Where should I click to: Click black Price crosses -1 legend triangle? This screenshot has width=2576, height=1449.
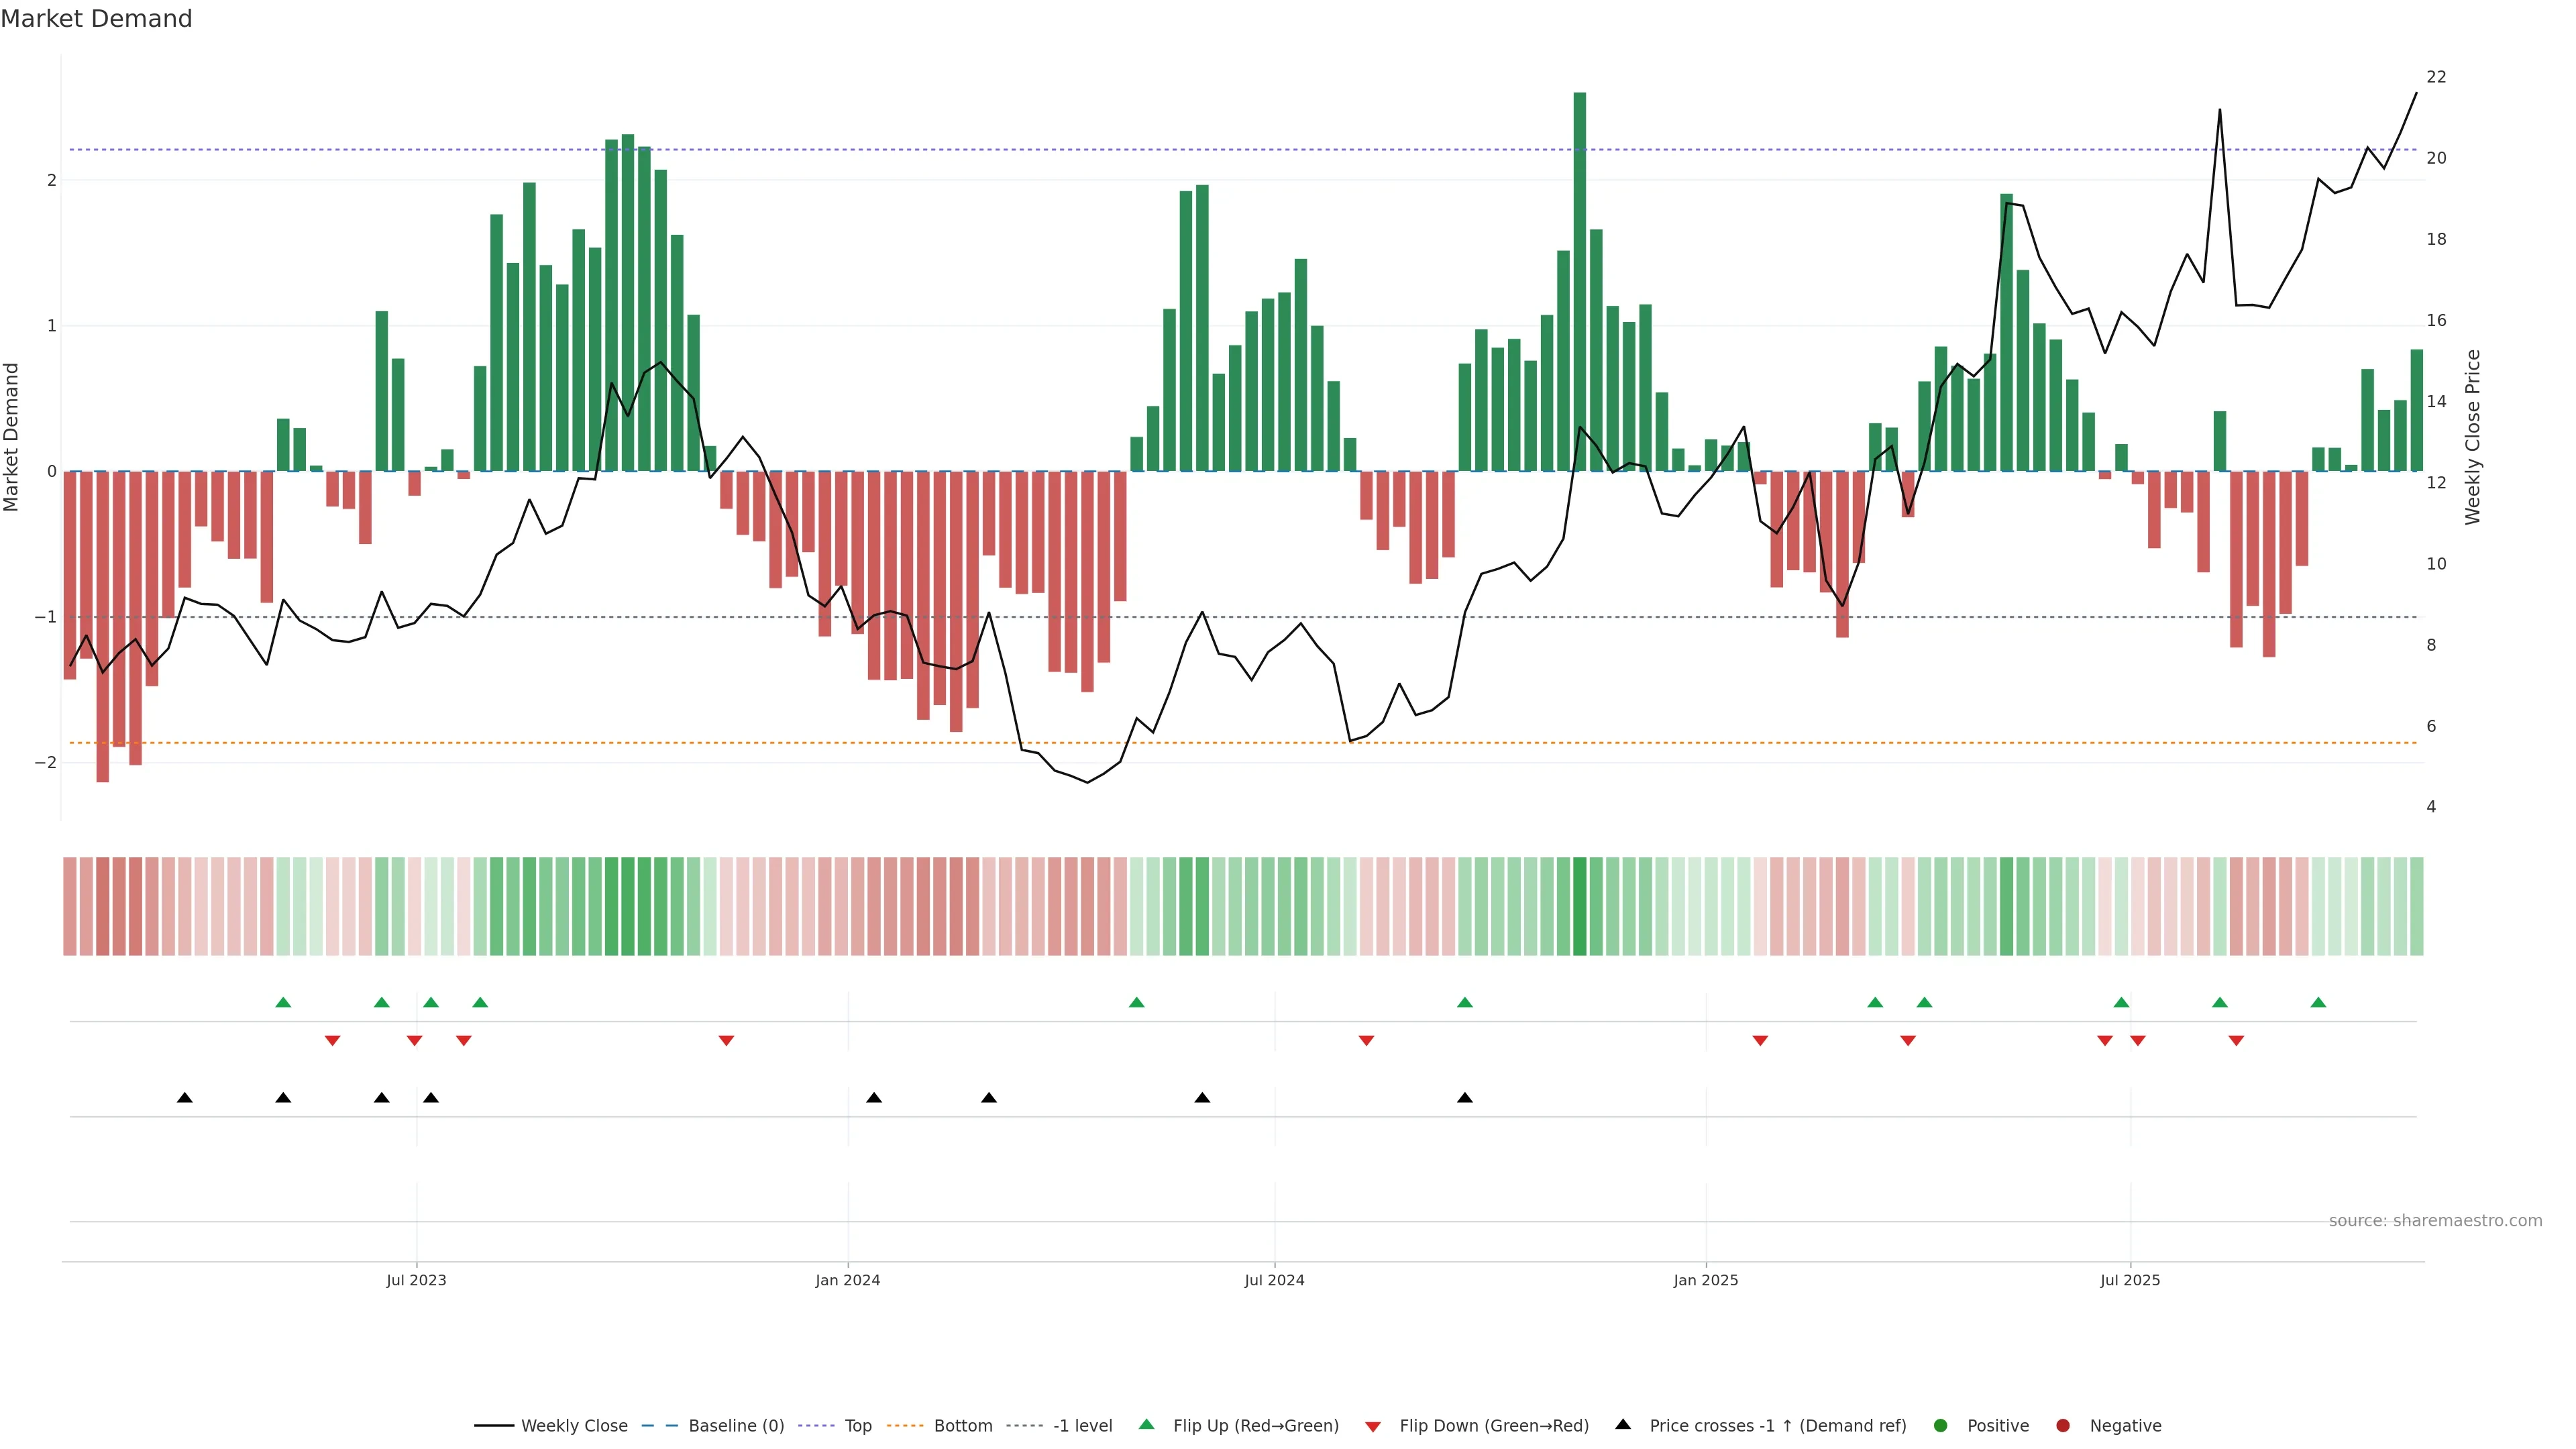coord(1623,1424)
